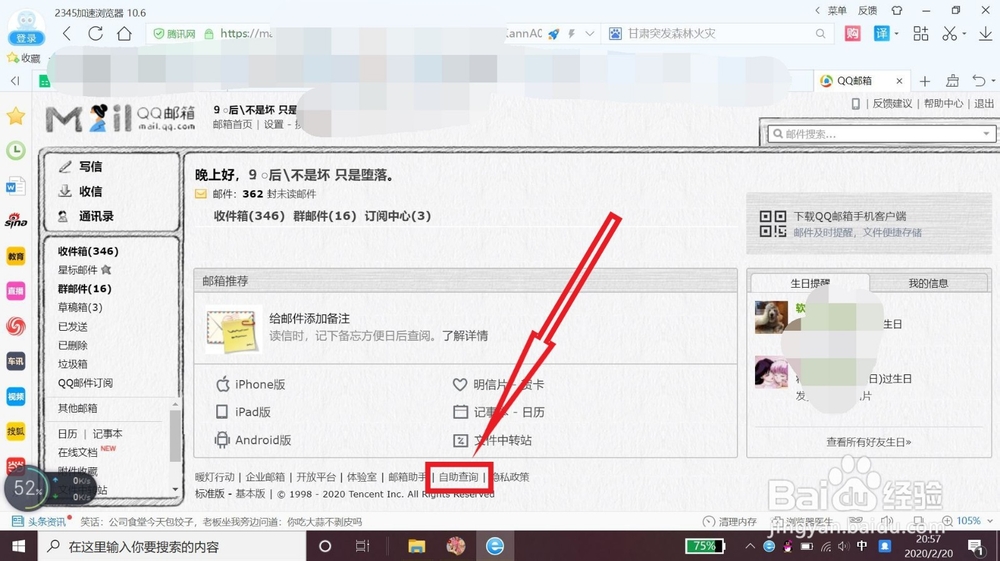The height and width of the screenshot is (561, 1000).
Task: Open the history clock sidebar icon
Action: [x=16, y=150]
